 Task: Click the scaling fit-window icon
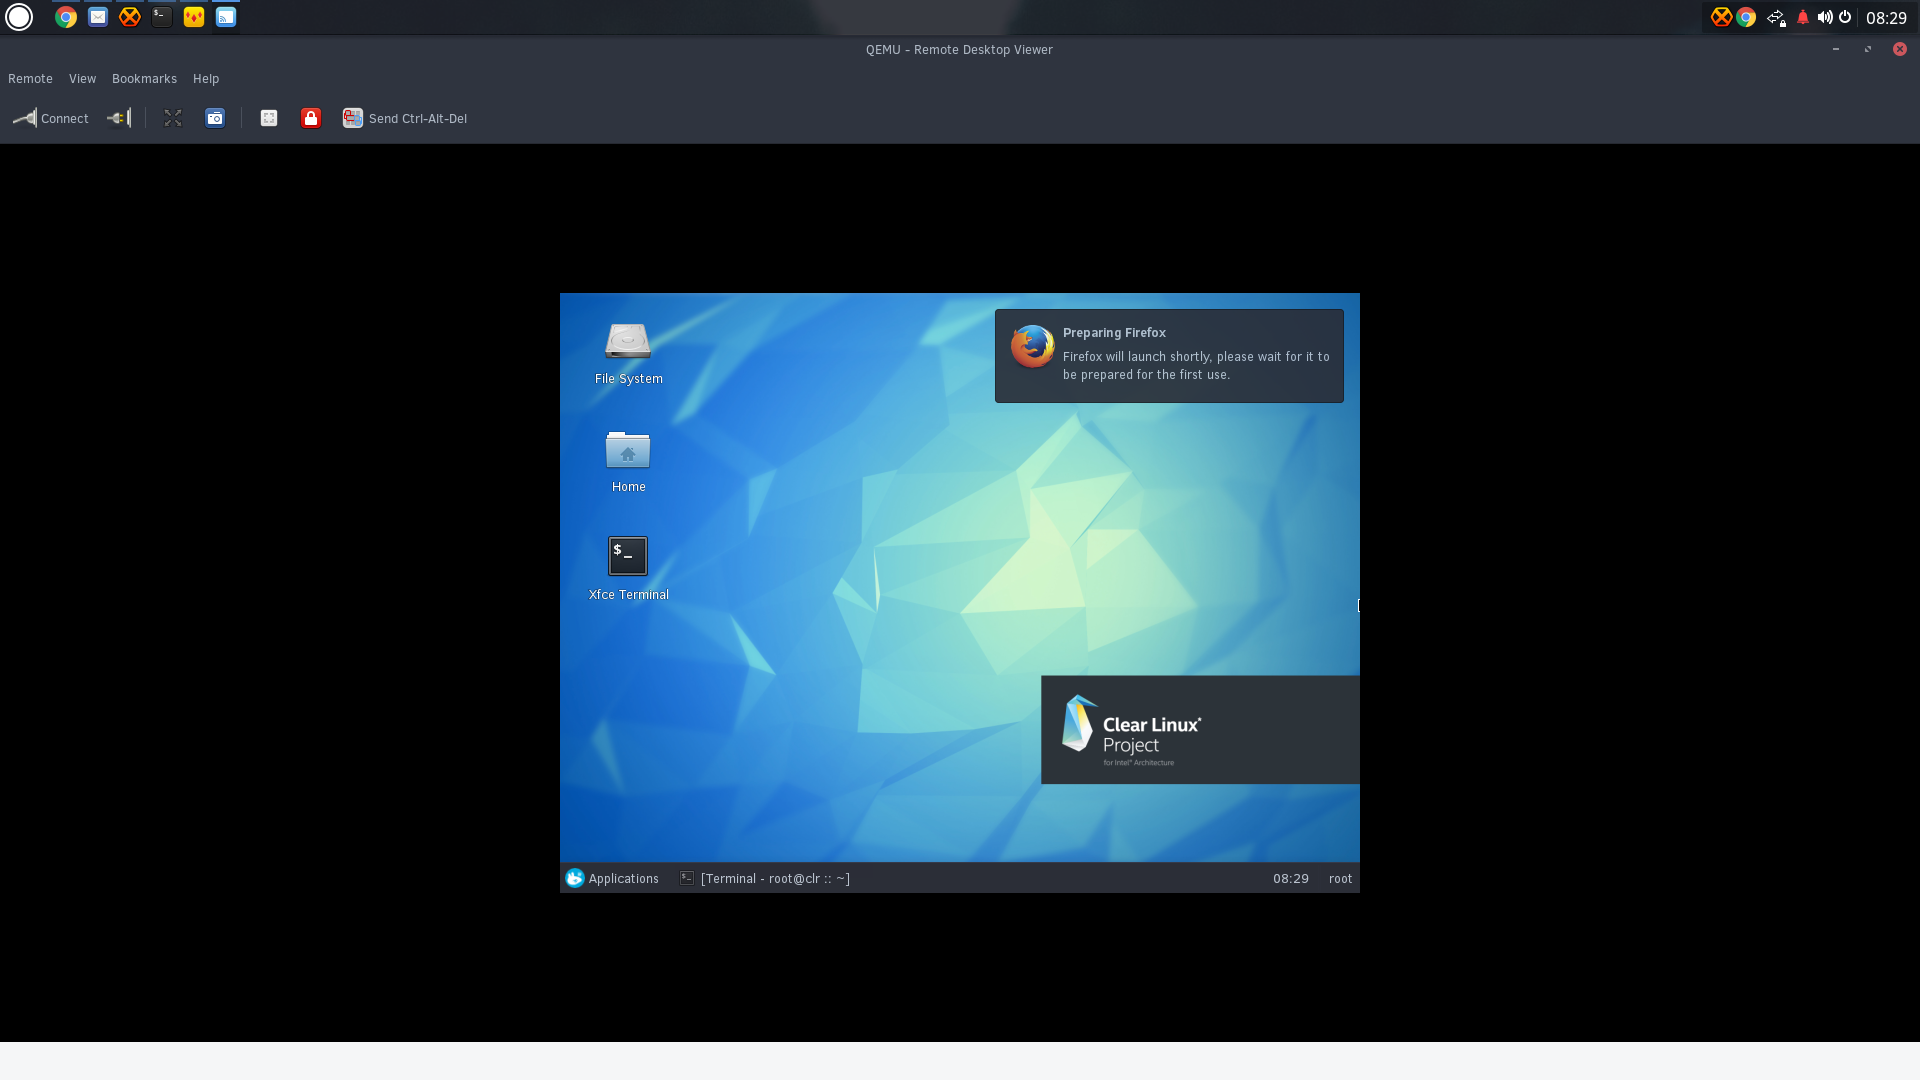tap(269, 118)
